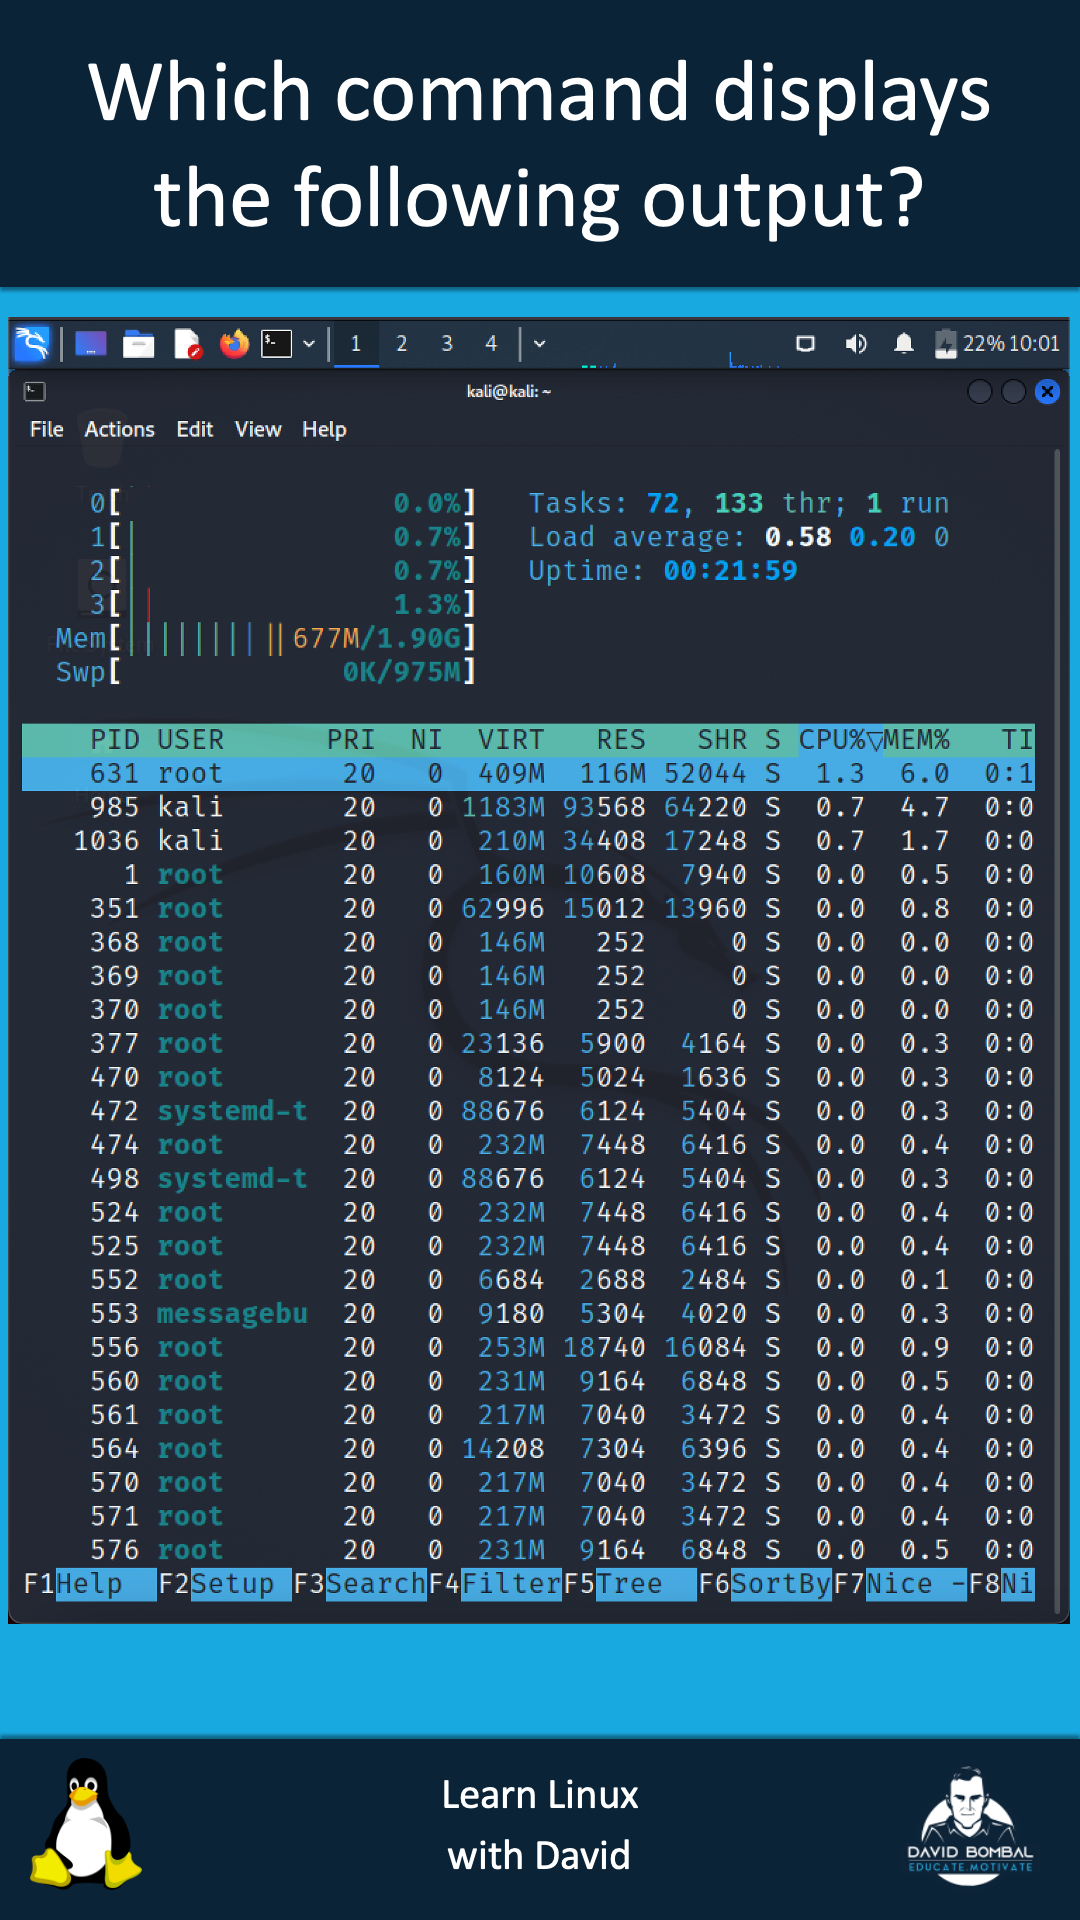Switch to workspace 4

pyautogui.click(x=491, y=344)
